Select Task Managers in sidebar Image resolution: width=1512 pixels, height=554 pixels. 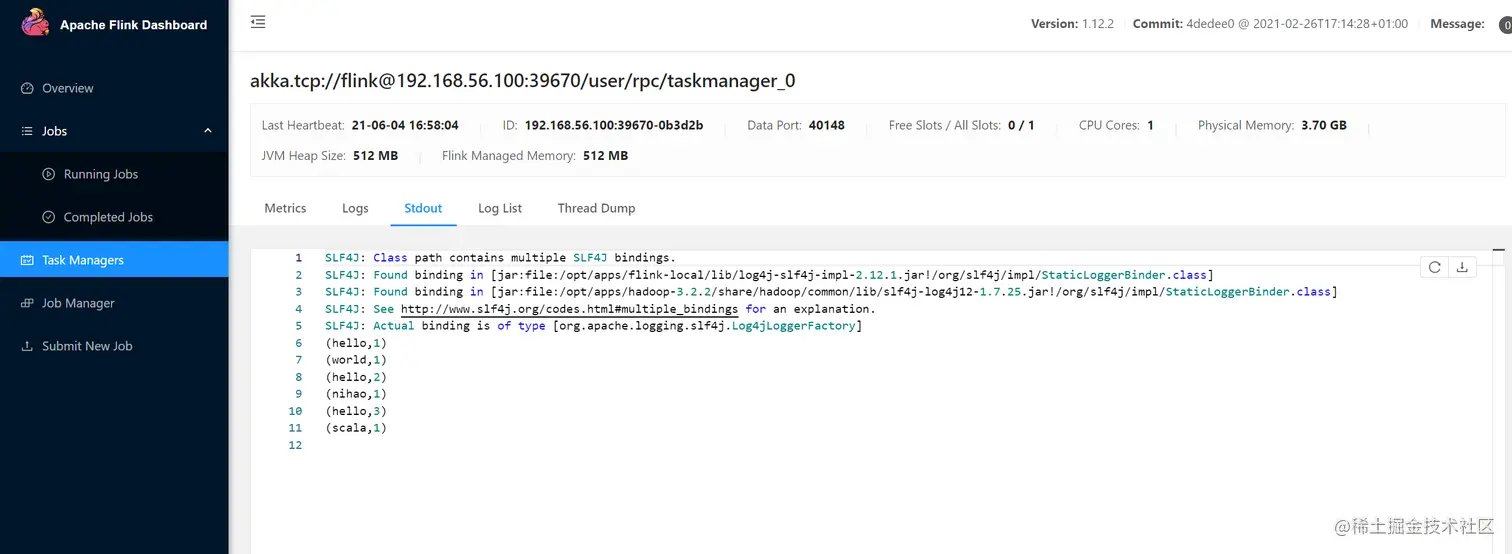114,260
